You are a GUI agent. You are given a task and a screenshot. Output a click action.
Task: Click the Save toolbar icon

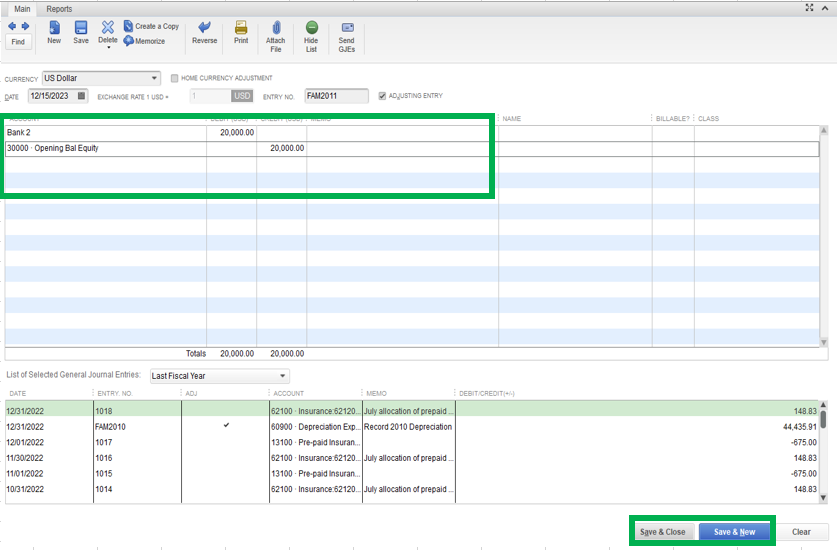[x=81, y=33]
